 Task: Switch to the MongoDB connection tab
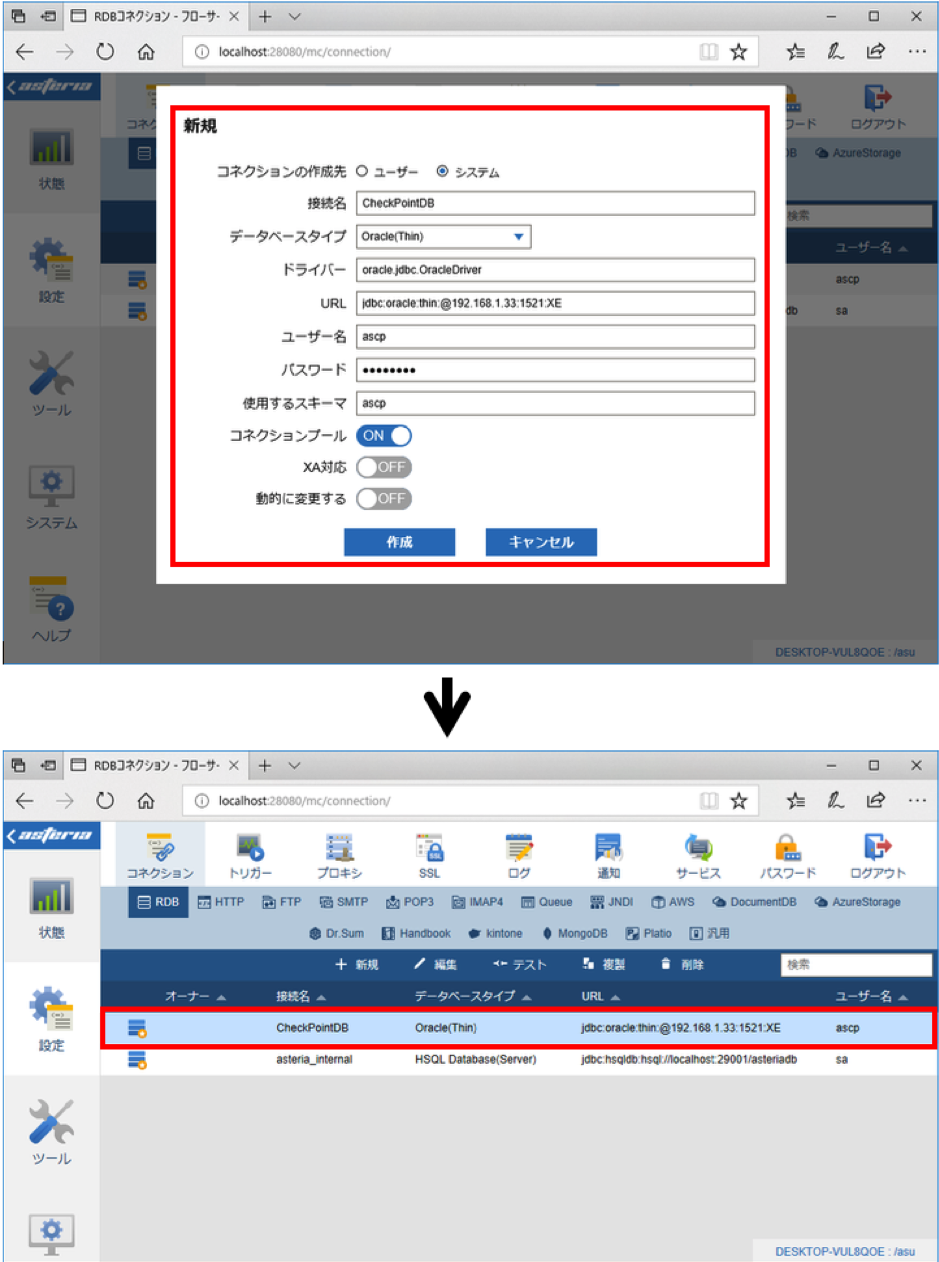pyautogui.click(x=576, y=934)
